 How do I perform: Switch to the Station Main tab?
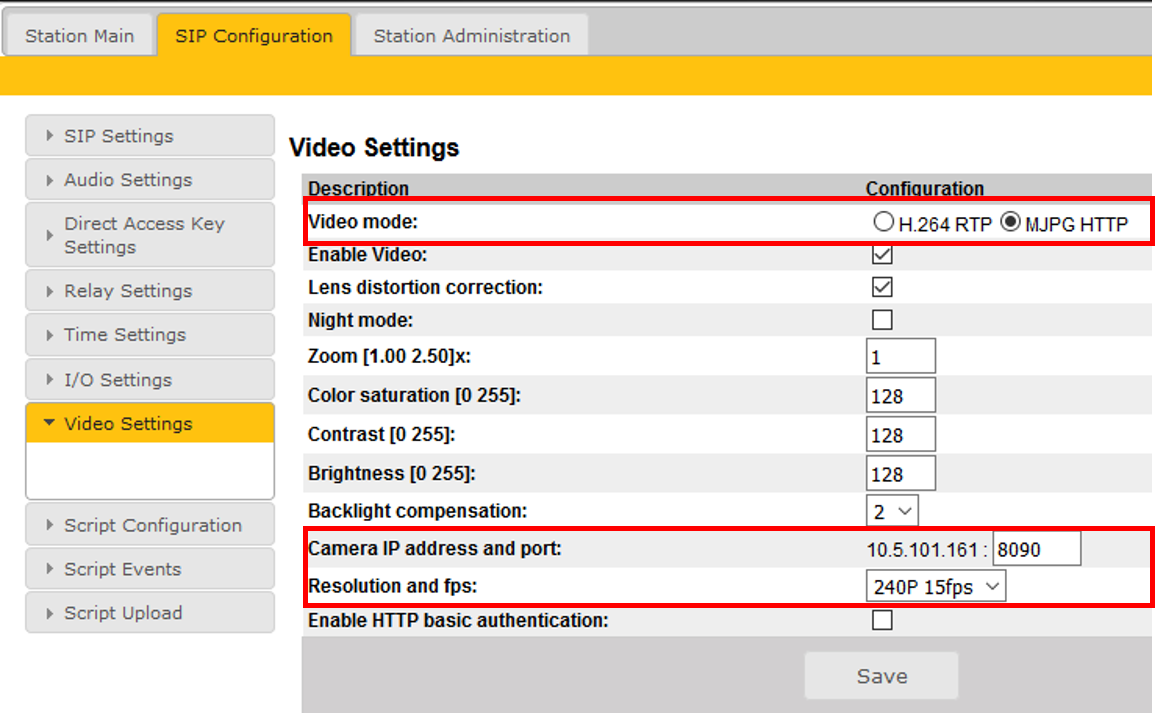[x=79, y=36]
